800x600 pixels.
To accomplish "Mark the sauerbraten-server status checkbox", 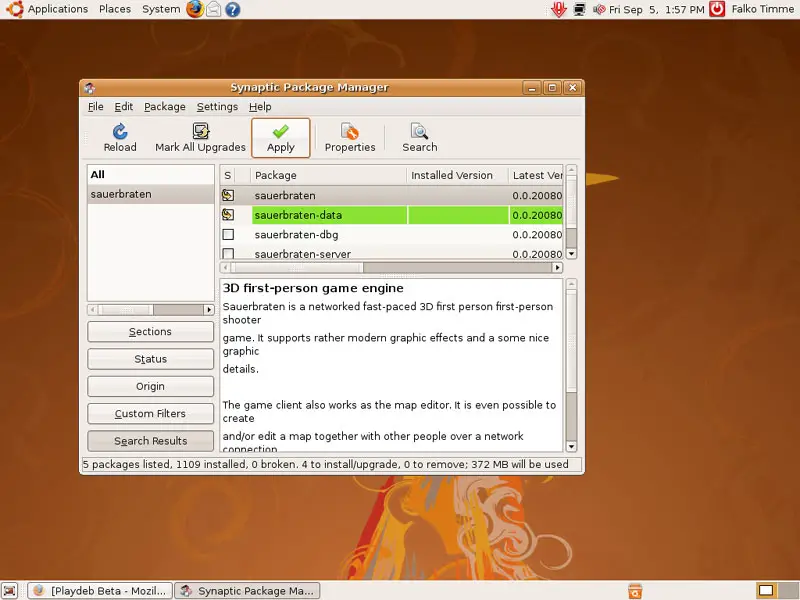I will pyautogui.click(x=228, y=253).
